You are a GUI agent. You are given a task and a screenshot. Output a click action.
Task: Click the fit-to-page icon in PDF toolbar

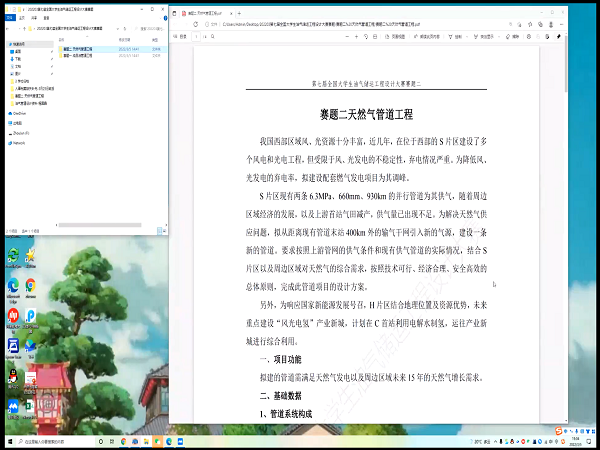click(x=375, y=37)
